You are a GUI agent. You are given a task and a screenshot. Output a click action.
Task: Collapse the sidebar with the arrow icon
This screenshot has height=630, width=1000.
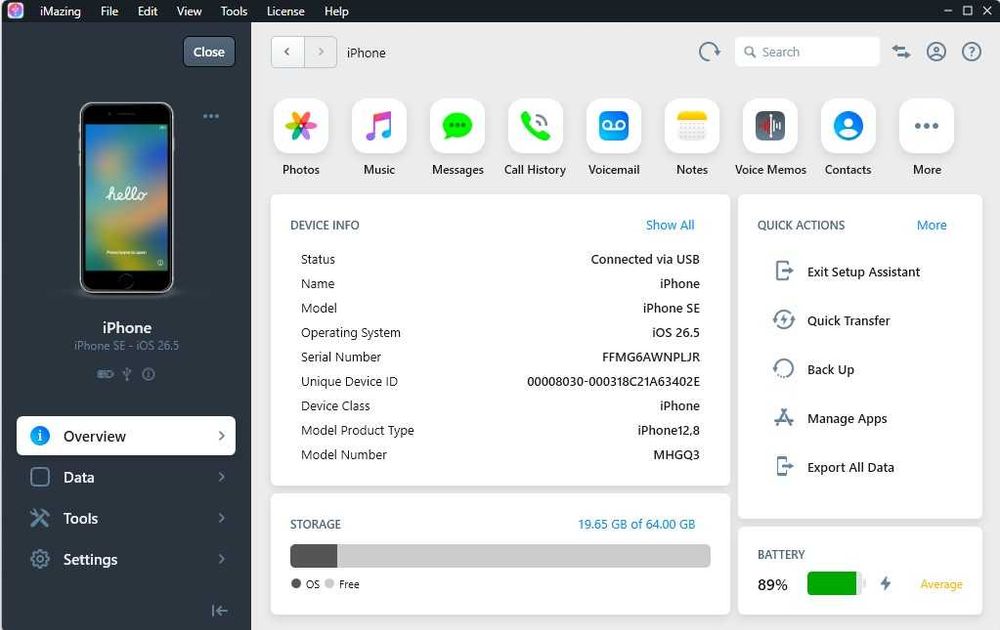[x=219, y=611]
